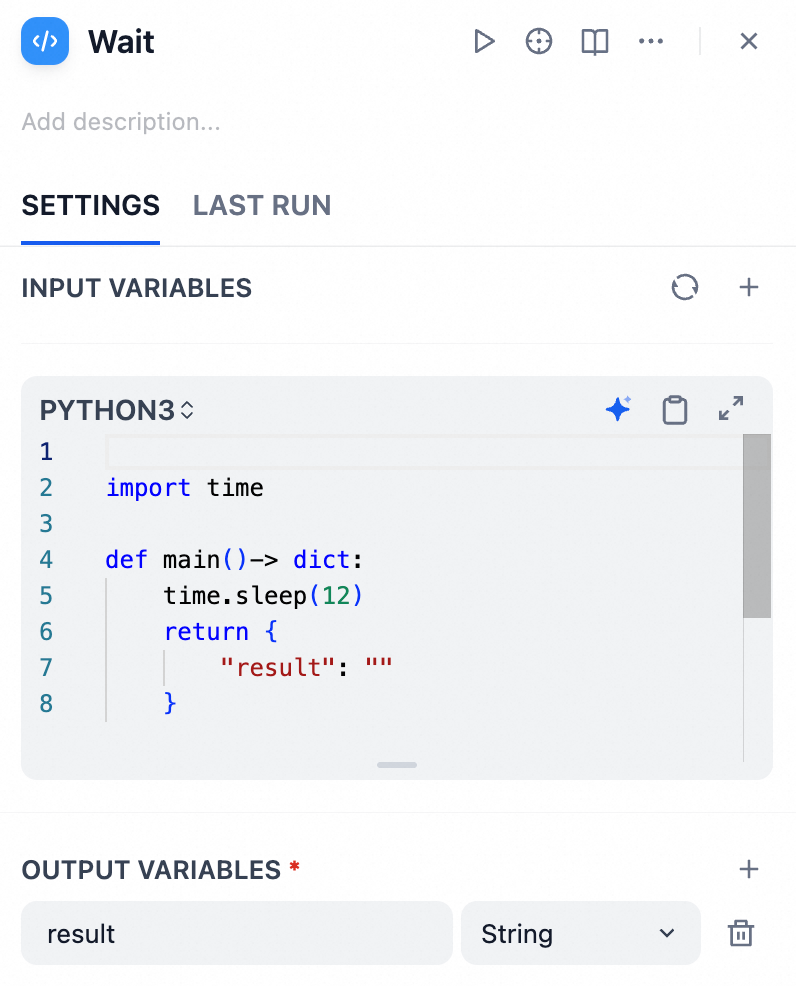Image resolution: width=796 pixels, height=986 pixels.
Task: Click the 'import time' code line
Action: pos(185,487)
